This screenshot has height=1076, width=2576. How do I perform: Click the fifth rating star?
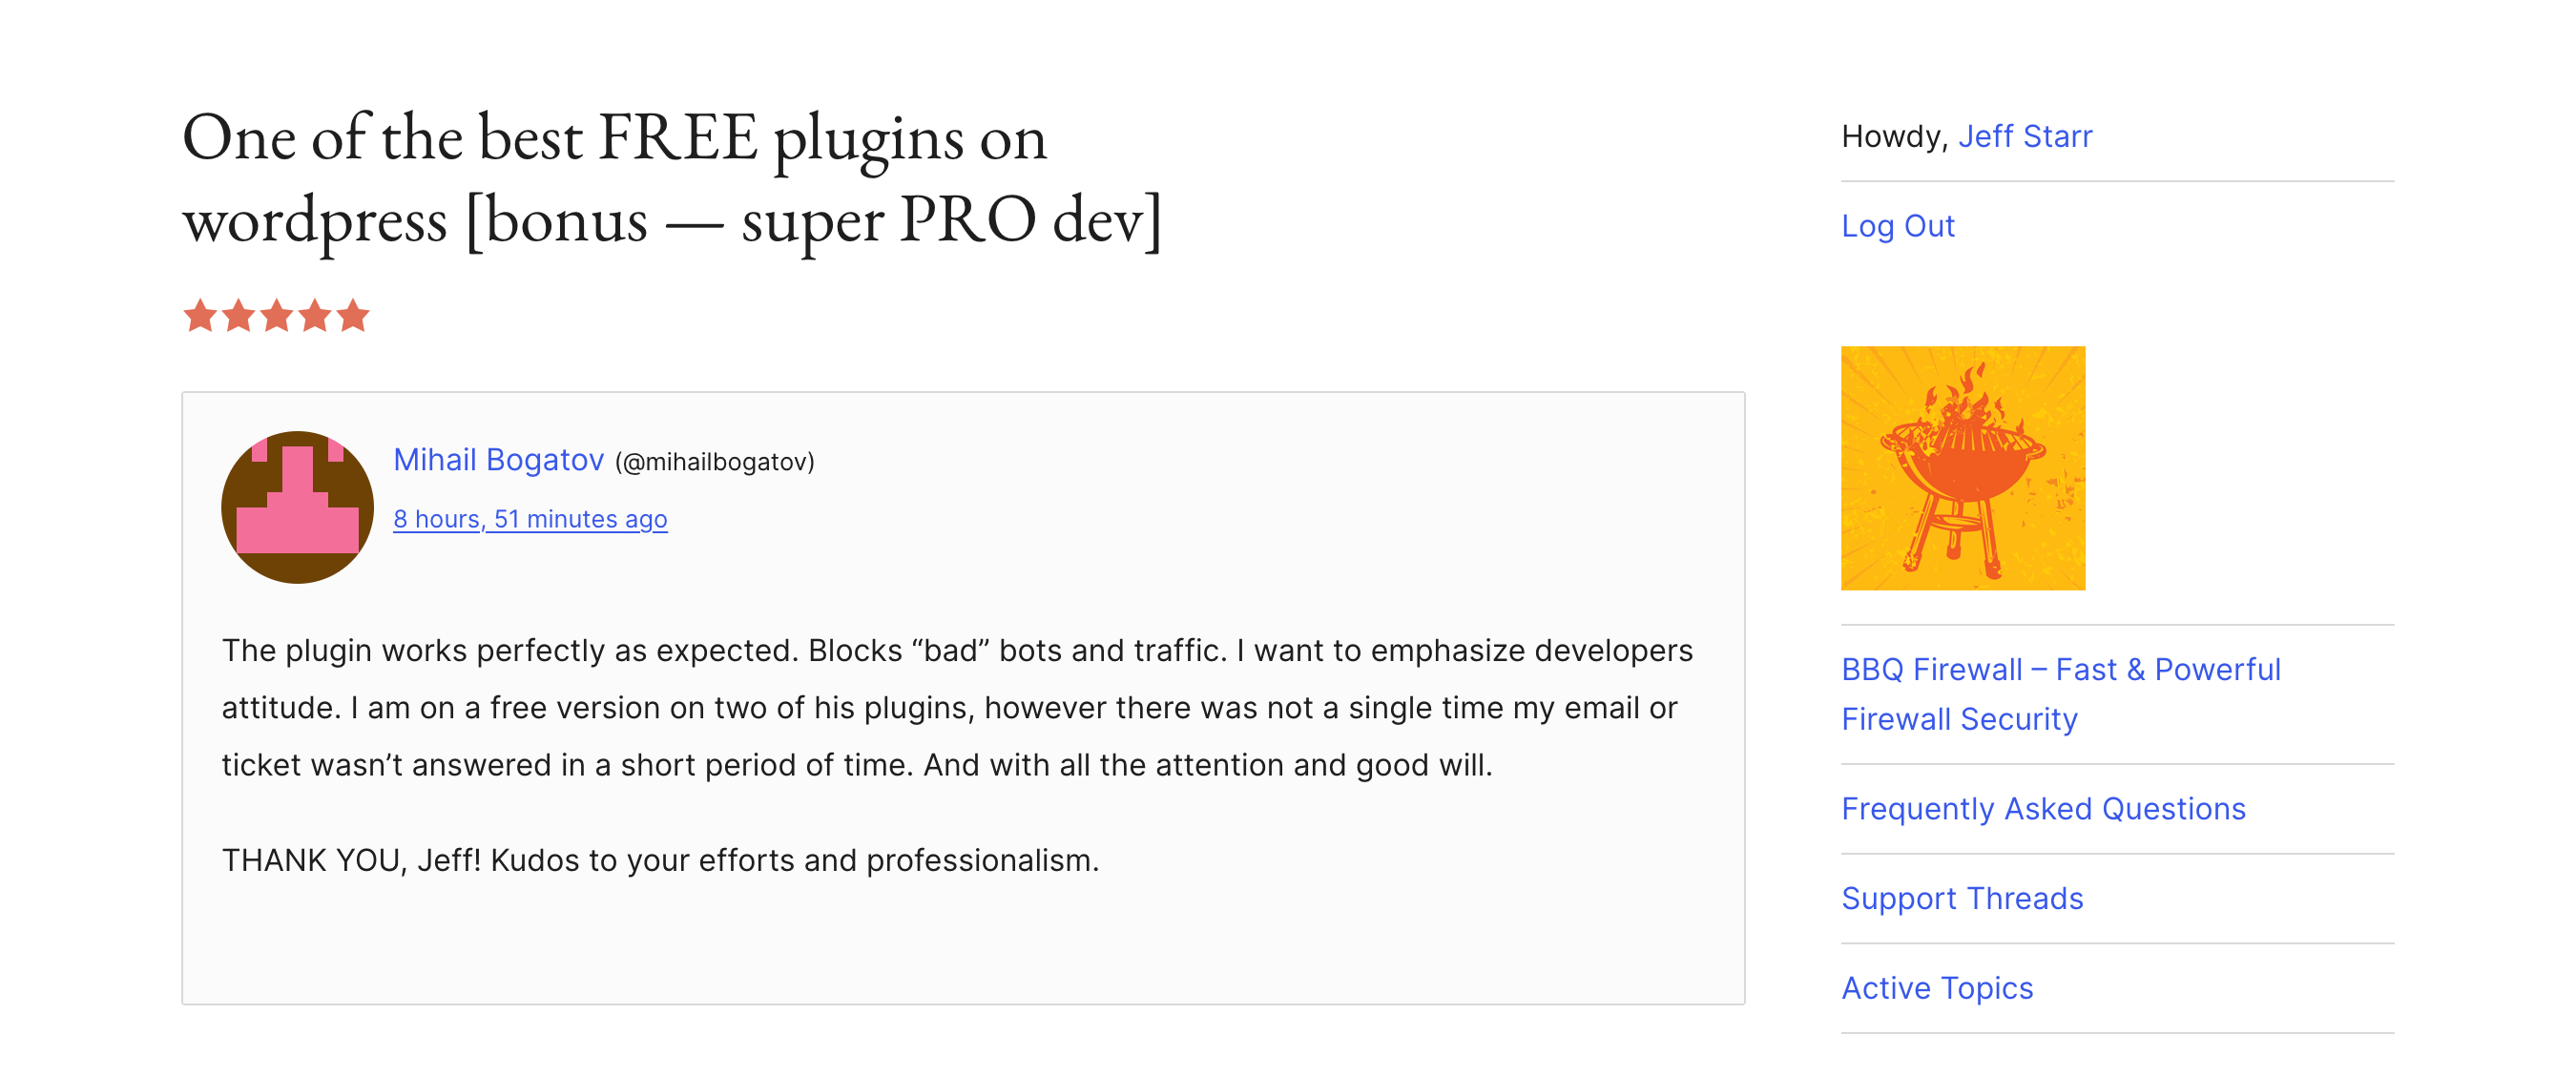tap(353, 316)
